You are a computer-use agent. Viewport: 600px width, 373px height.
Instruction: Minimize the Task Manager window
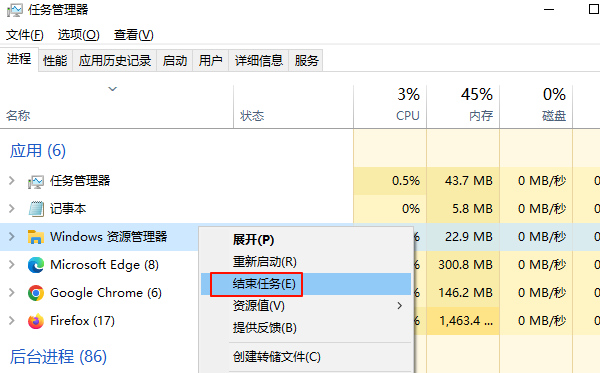pyautogui.click(x=549, y=10)
